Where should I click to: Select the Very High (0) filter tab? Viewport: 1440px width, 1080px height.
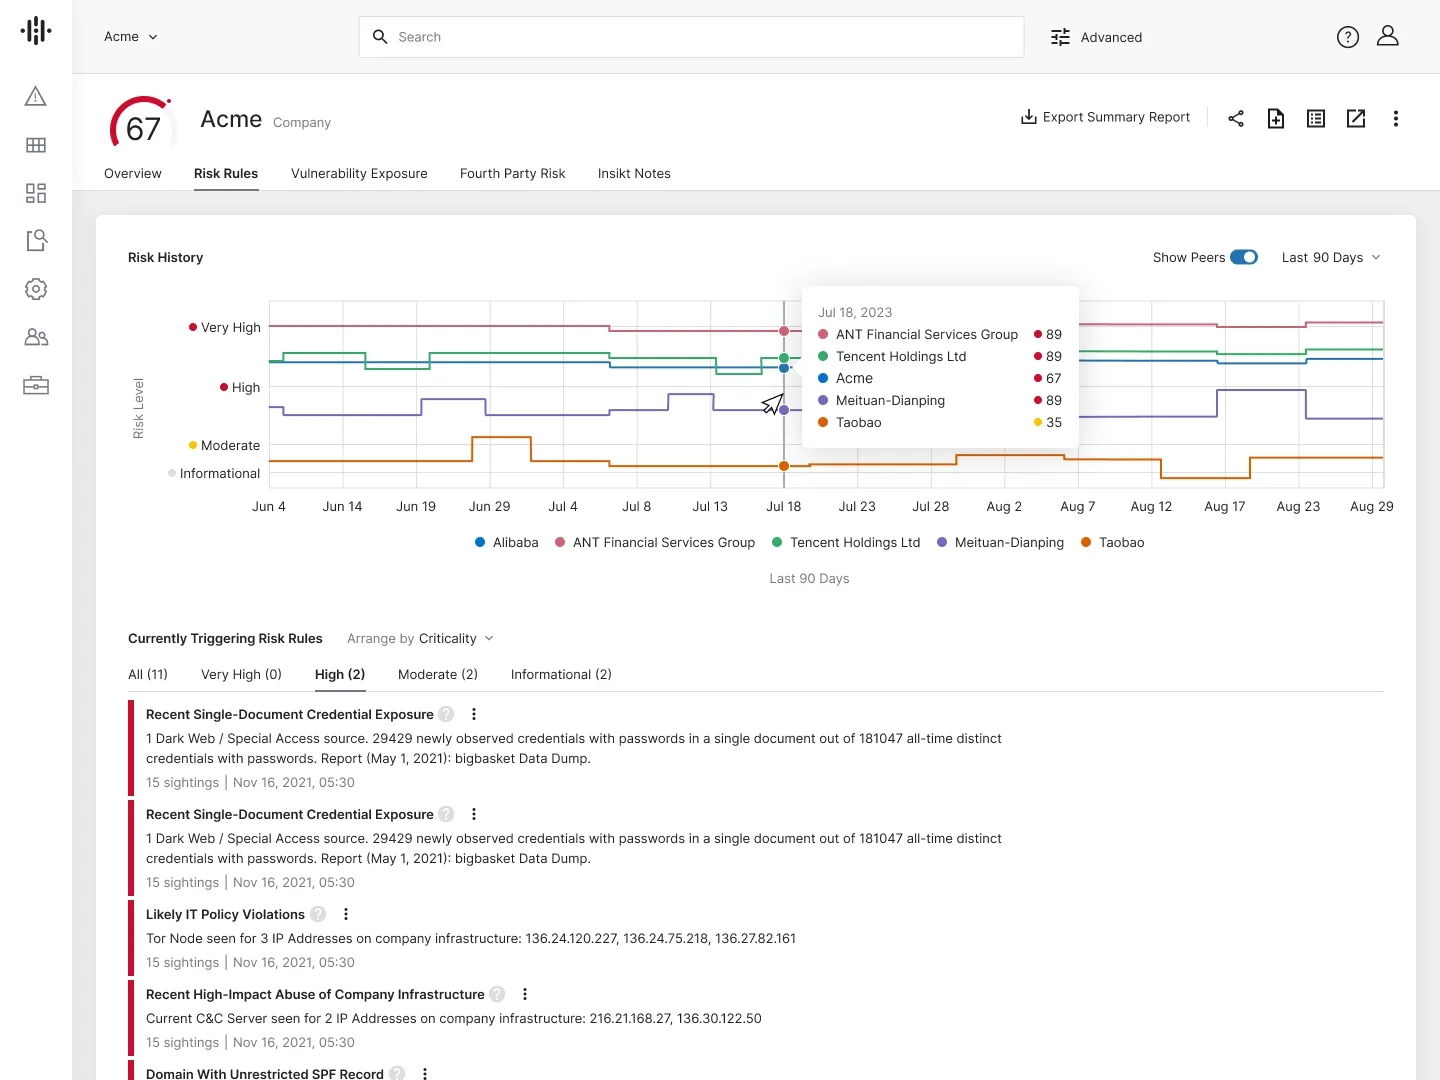(x=241, y=674)
